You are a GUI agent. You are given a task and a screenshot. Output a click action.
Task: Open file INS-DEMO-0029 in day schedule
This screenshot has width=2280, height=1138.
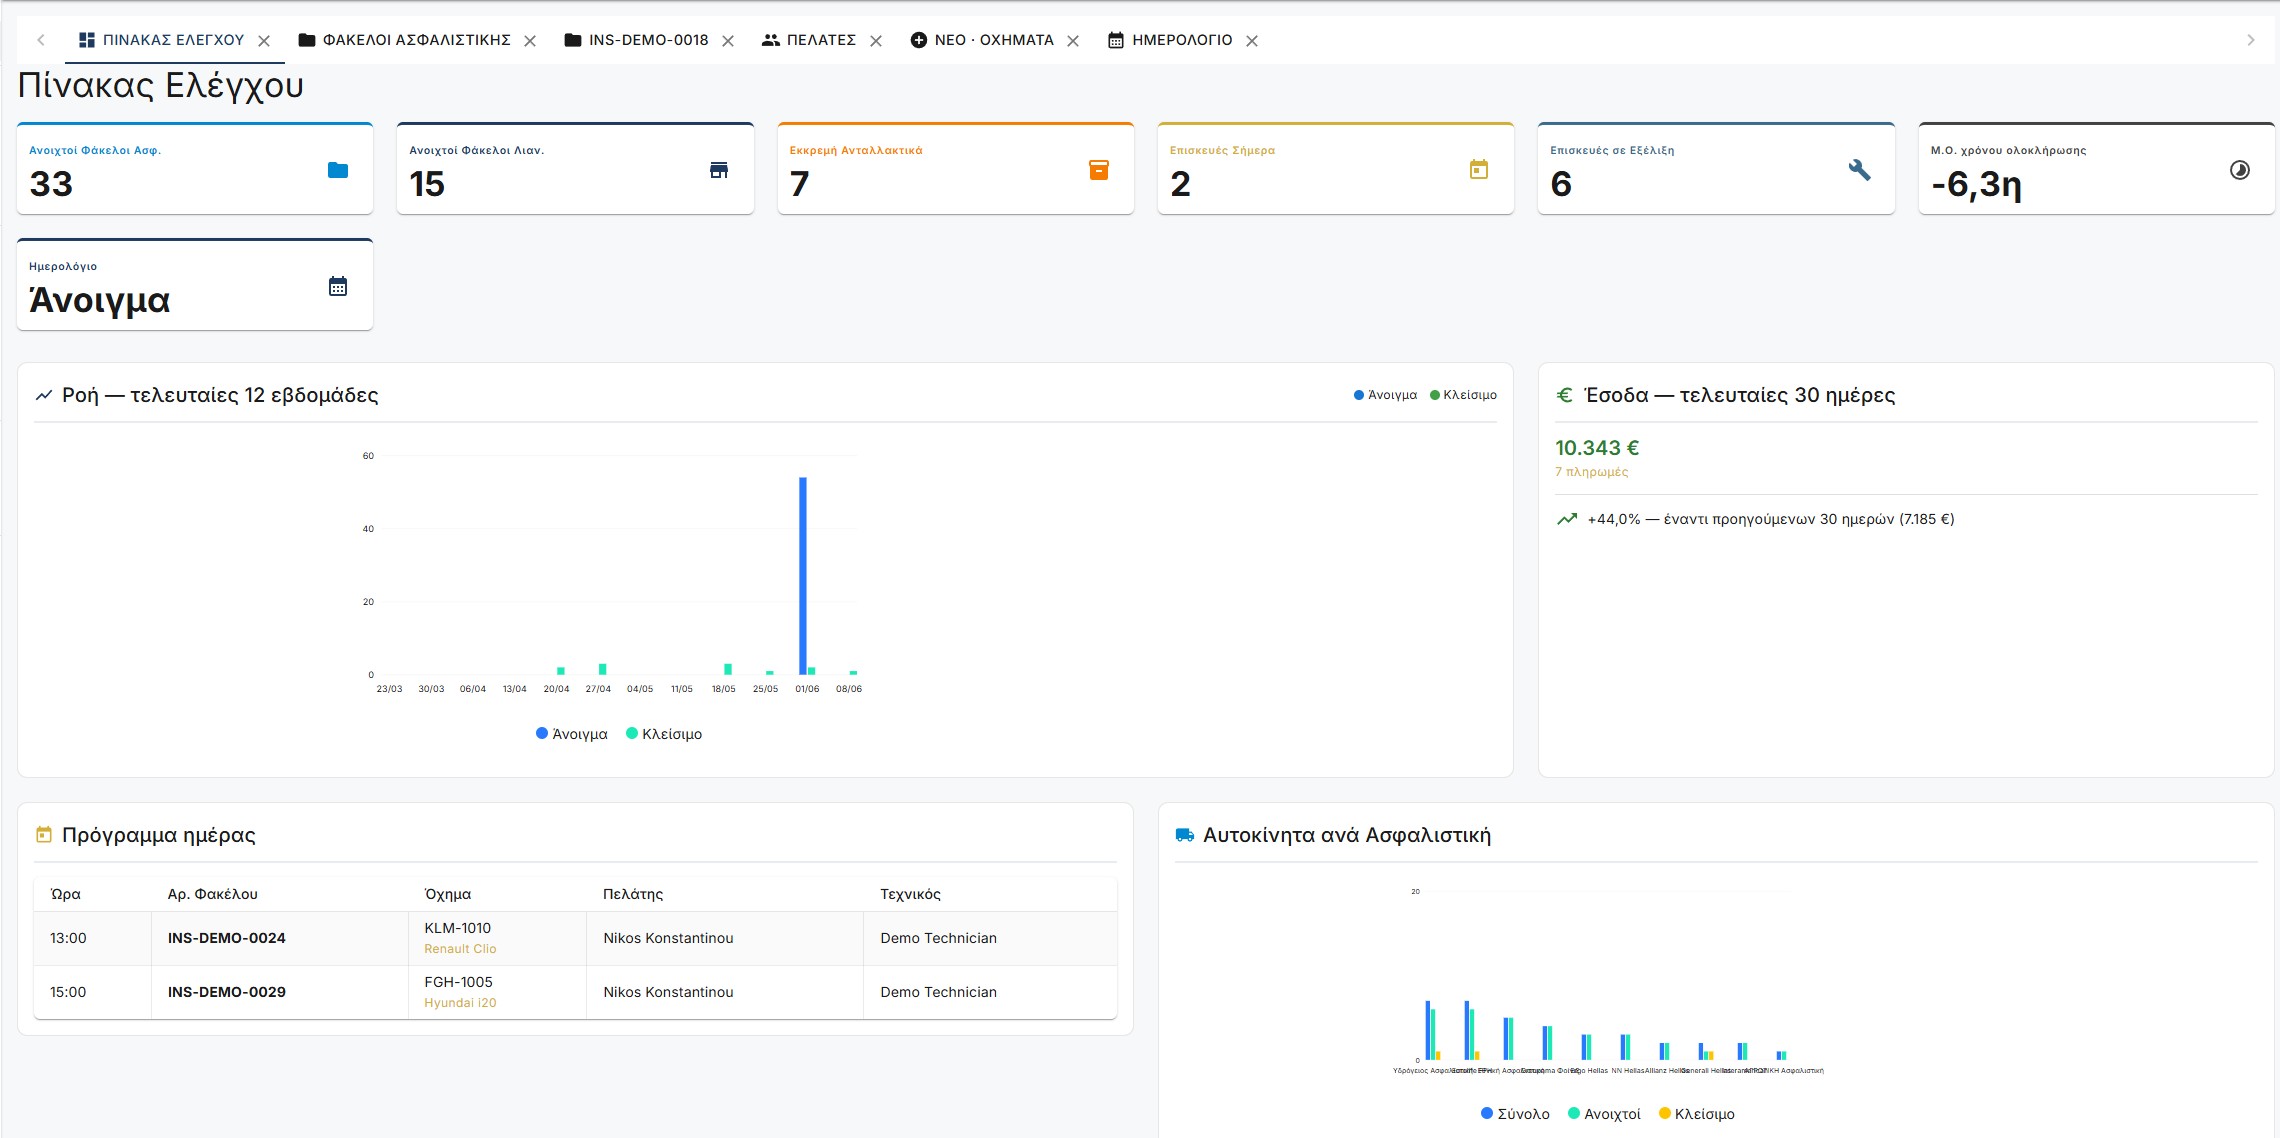pyautogui.click(x=227, y=992)
